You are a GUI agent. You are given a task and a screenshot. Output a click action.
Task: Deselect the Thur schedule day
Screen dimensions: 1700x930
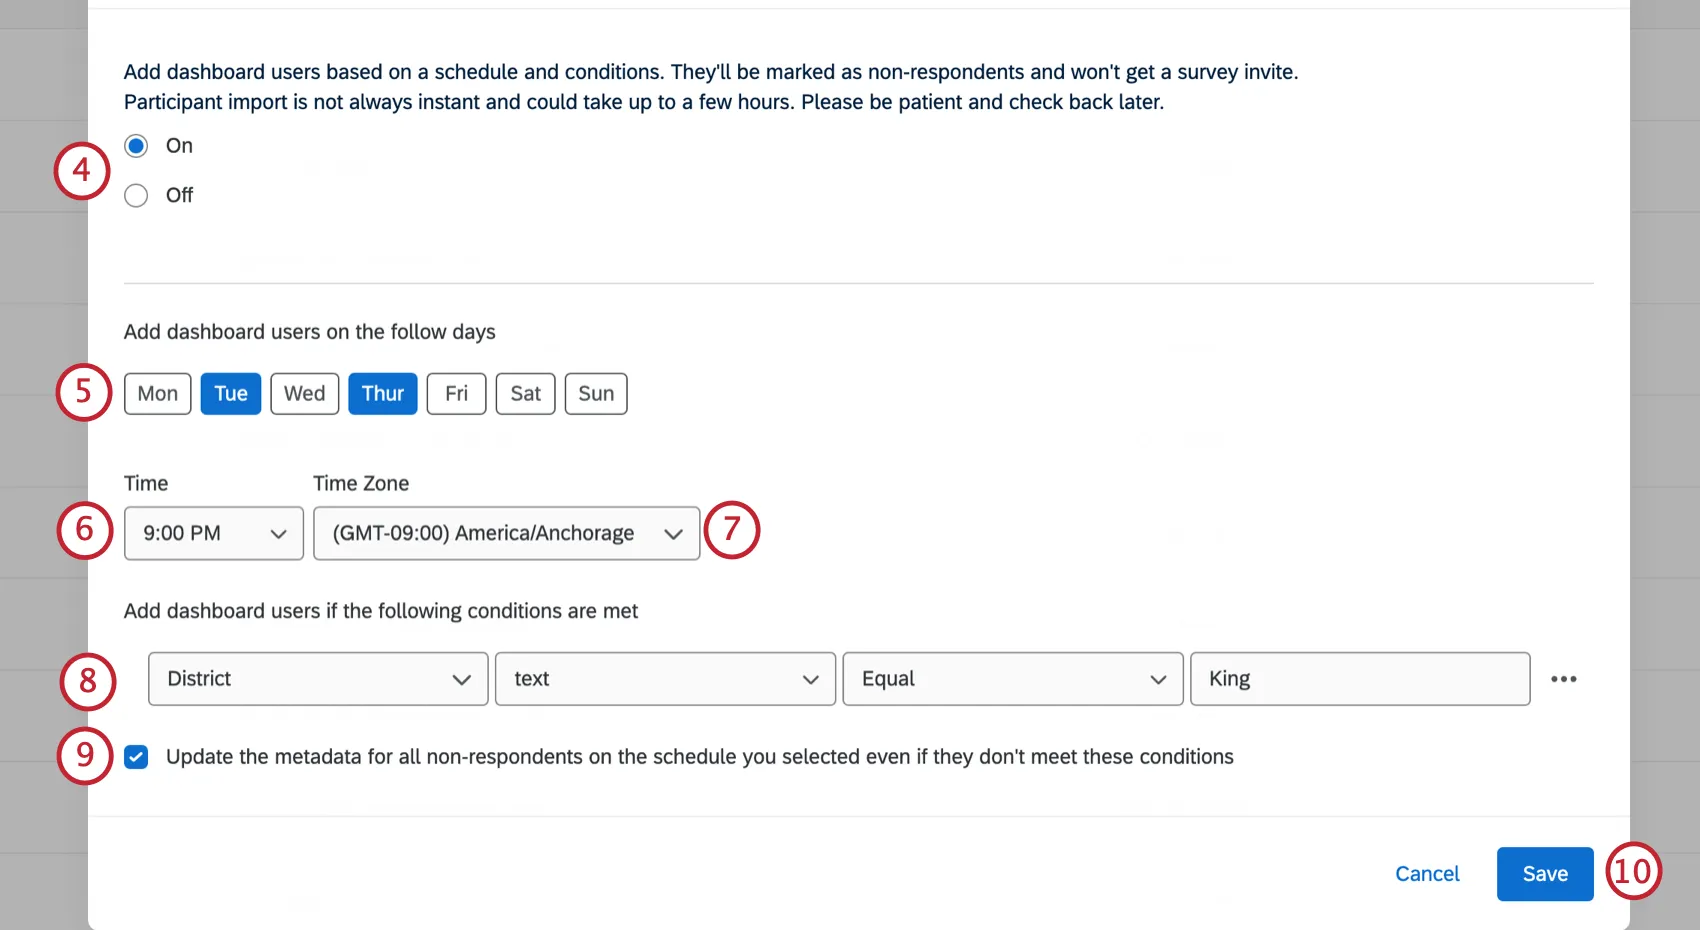382,393
